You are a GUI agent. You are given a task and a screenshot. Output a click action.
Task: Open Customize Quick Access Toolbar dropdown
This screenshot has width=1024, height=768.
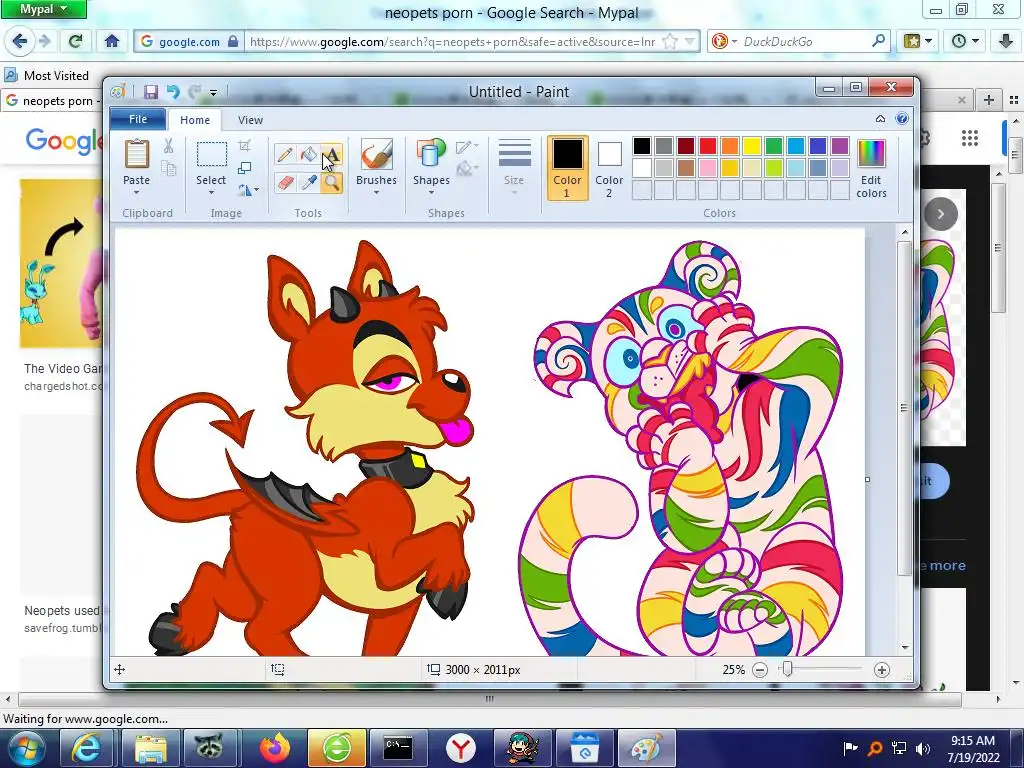point(214,93)
